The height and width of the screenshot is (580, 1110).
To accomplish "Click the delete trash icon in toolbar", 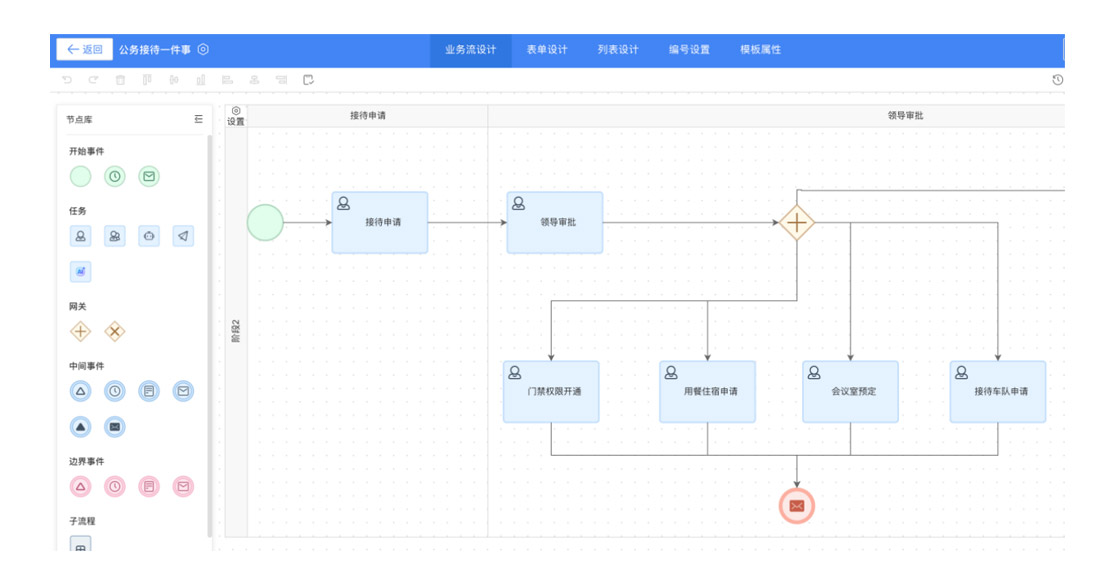I will pyautogui.click(x=120, y=80).
